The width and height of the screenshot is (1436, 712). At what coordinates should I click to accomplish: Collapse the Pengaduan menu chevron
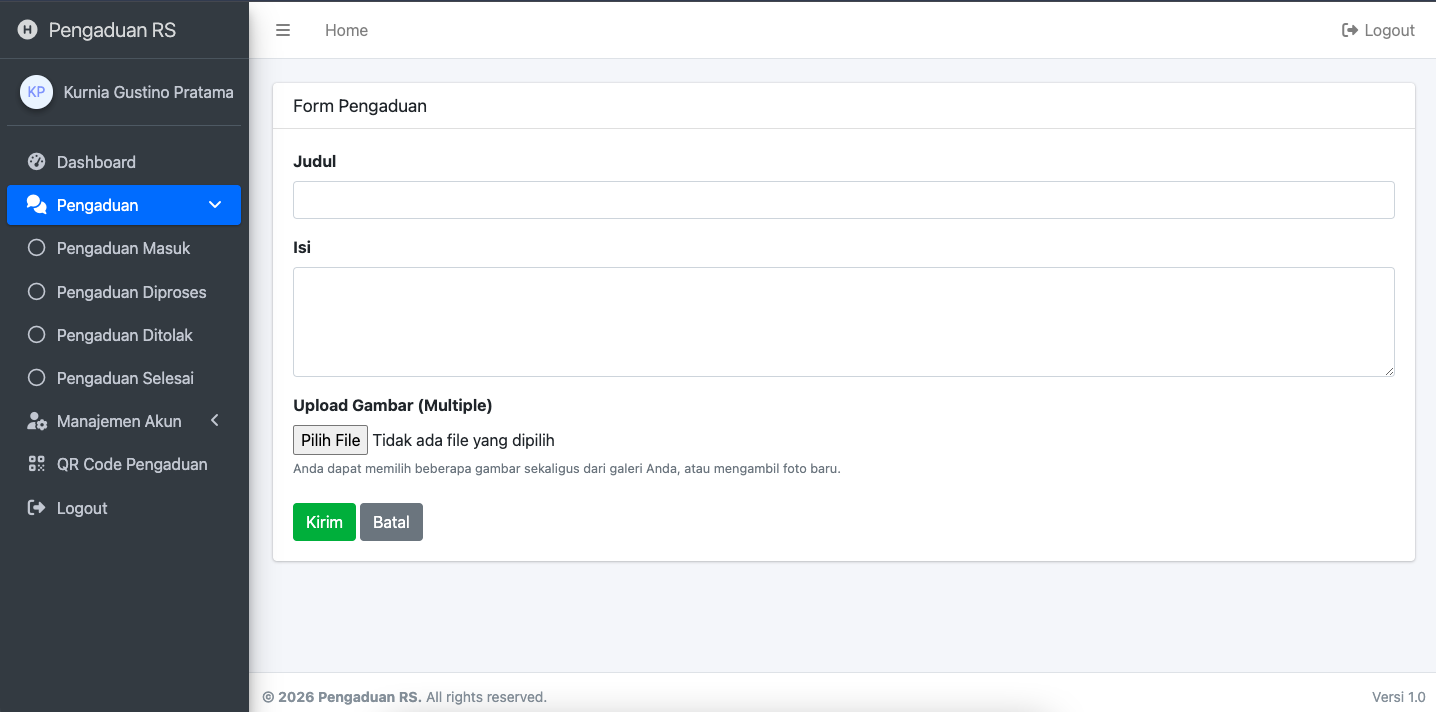pyautogui.click(x=215, y=205)
